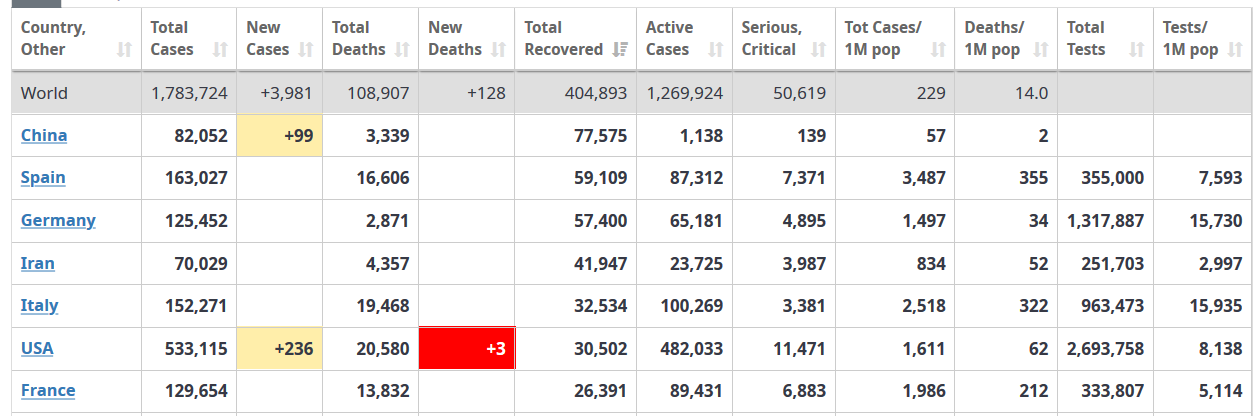Click World serious critical 50,619
This screenshot has height=416, width=1253.
click(800, 93)
